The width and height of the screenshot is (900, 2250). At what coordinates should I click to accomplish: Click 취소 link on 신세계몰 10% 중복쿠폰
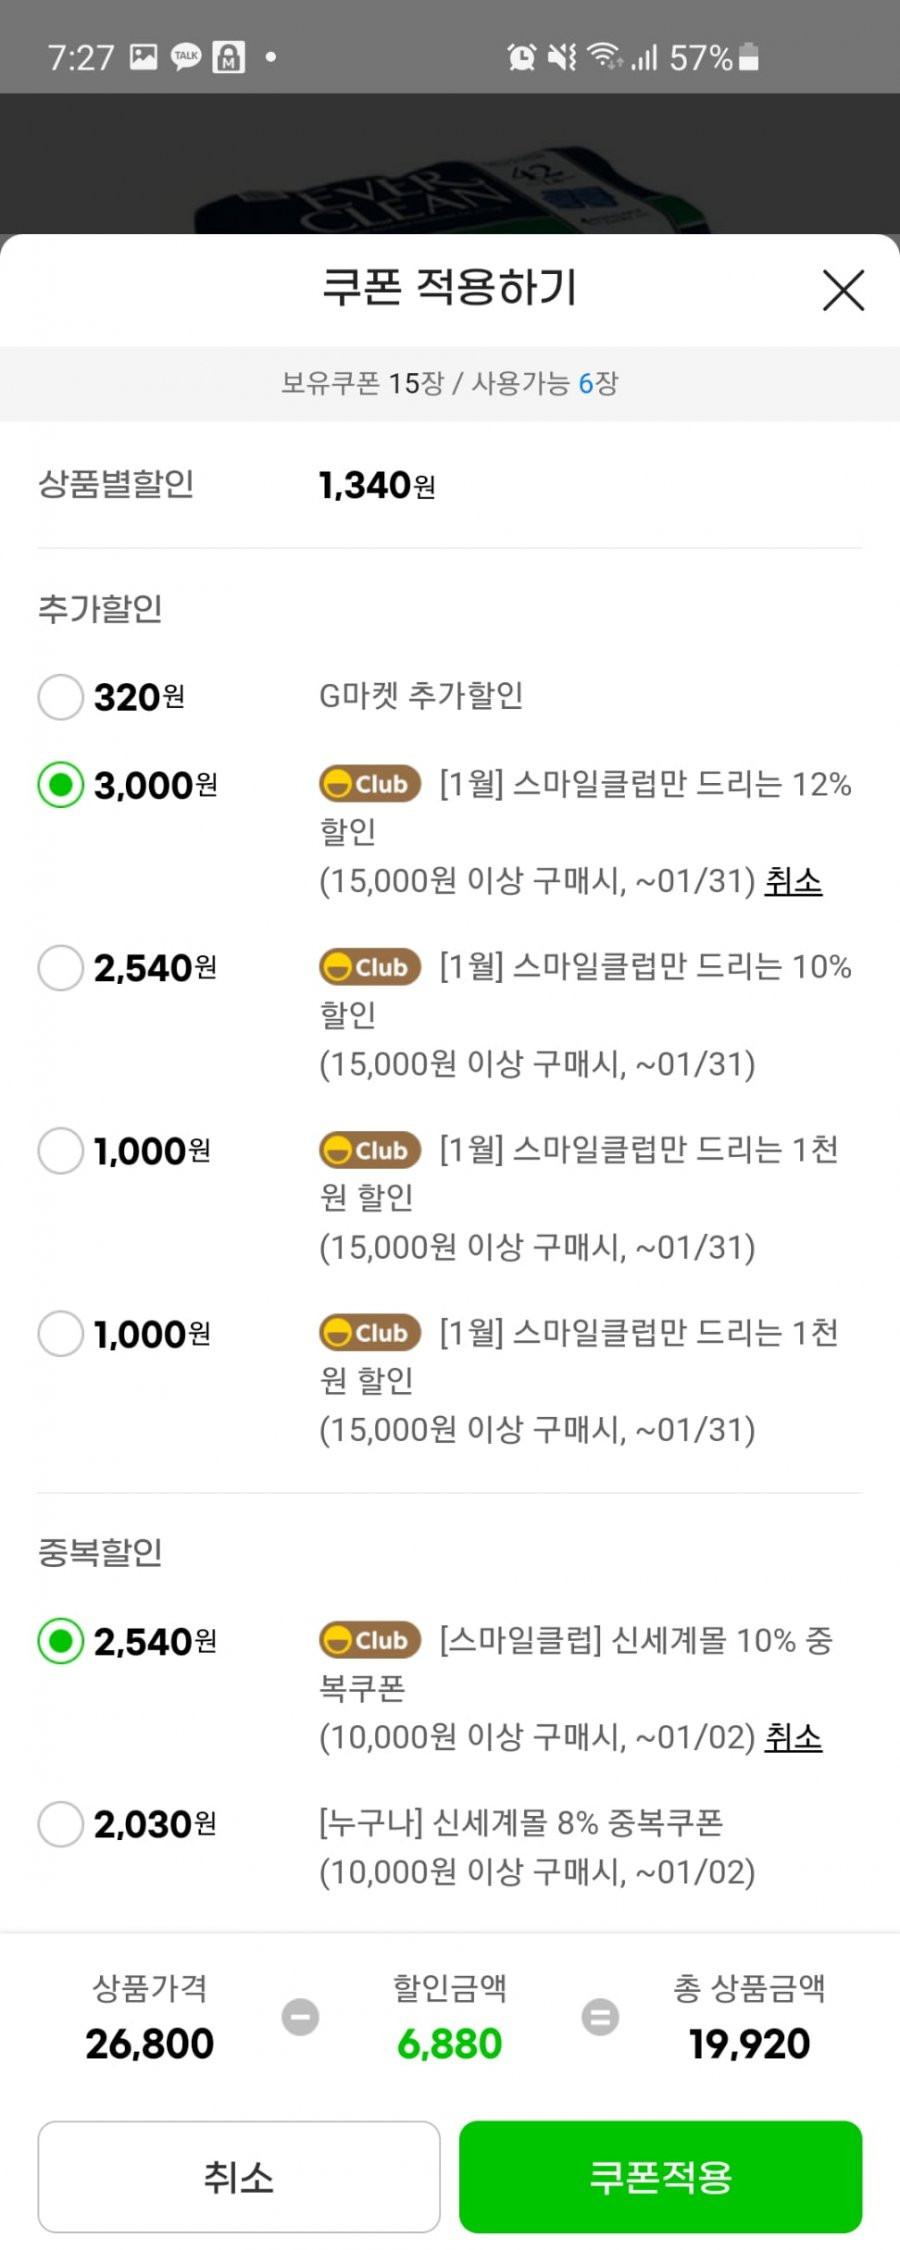click(x=793, y=1737)
